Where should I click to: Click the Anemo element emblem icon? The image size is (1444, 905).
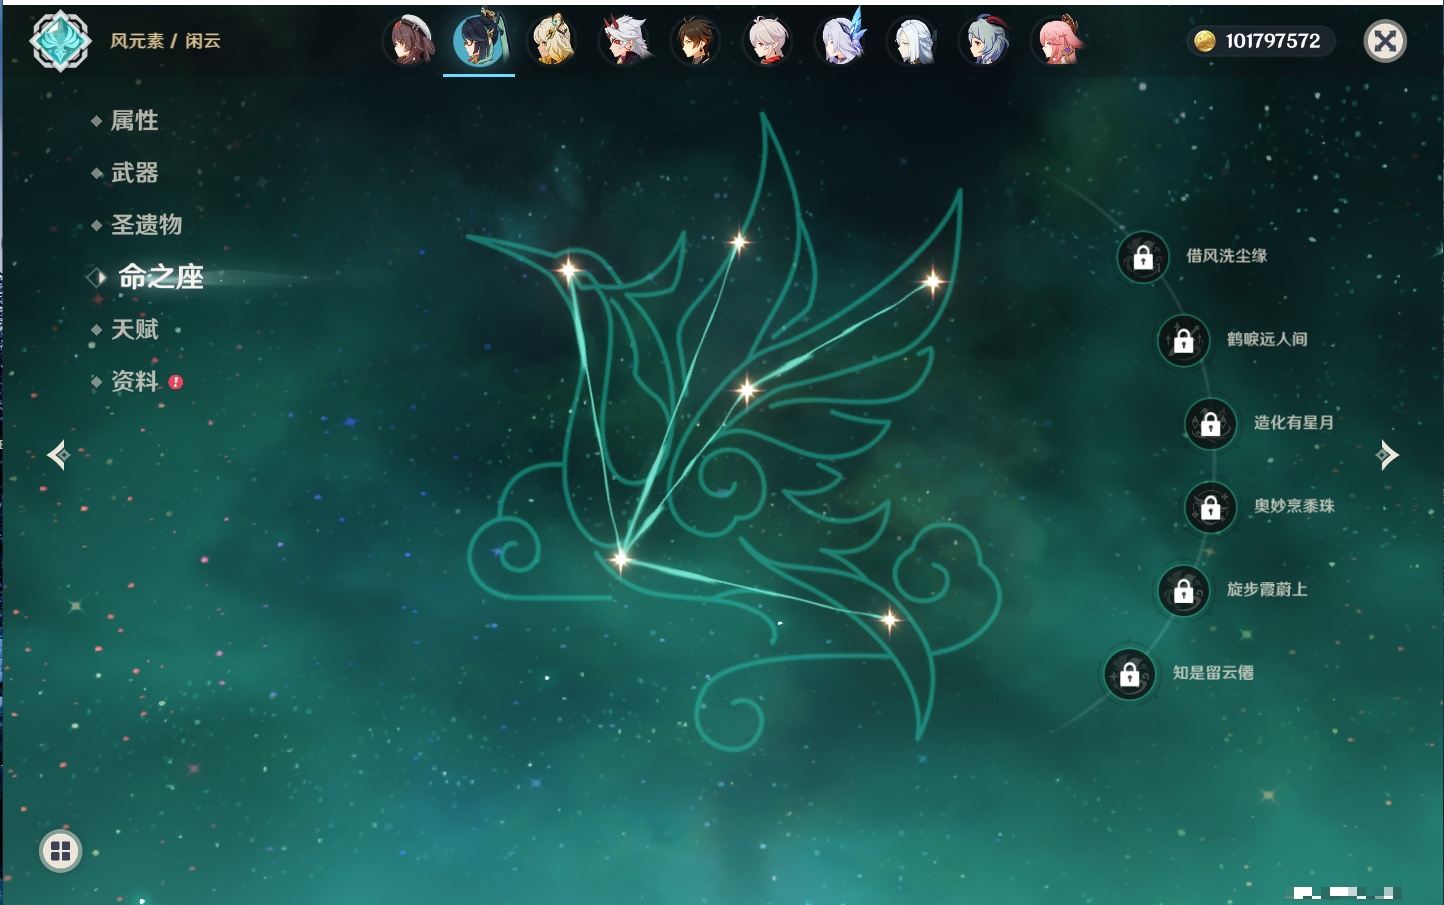(x=60, y=41)
